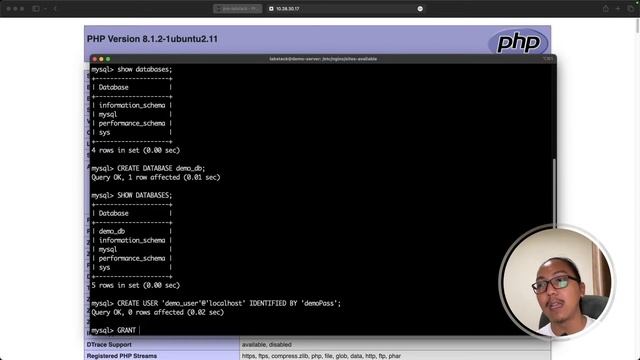Viewport: 640px width, 360px height.
Task: Open the tab overview icon
Action: (630, 9)
